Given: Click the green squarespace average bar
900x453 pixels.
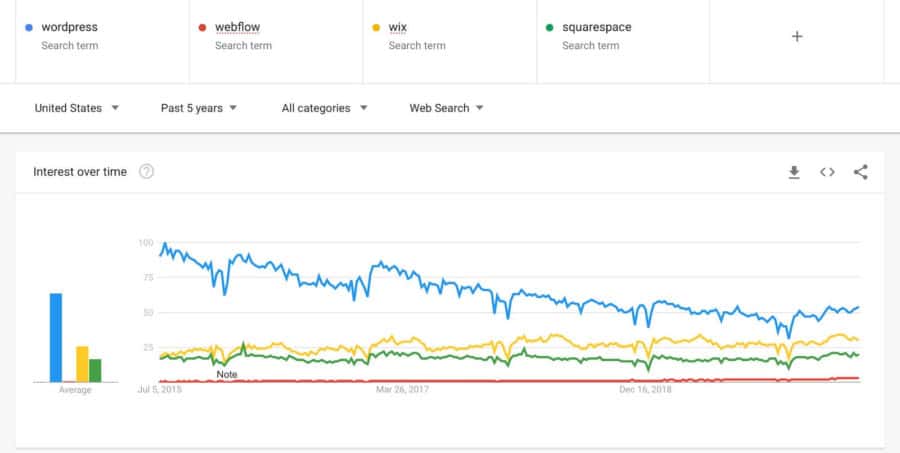Looking at the screenshot, I should click(x=95, y=370).
